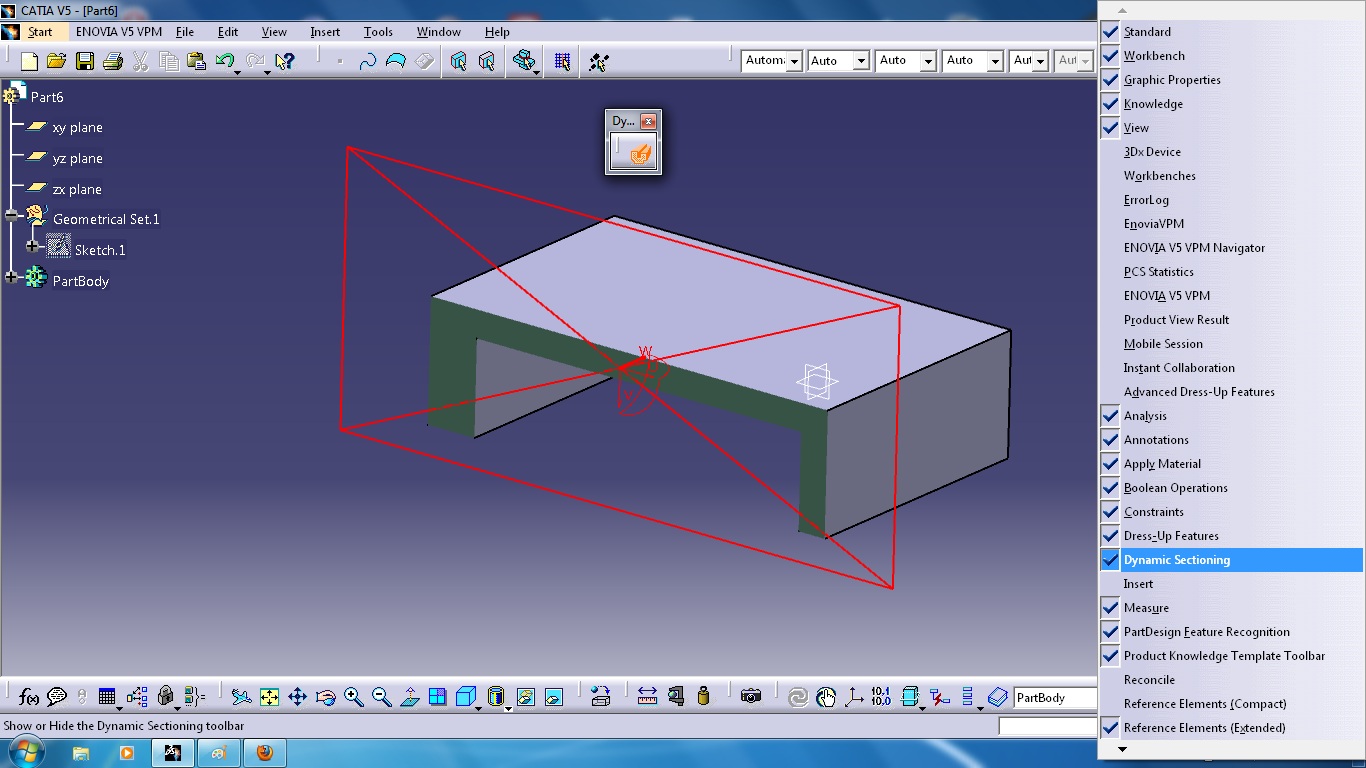Click the Axis System icon
Screen dimensions: 1366x768
(x=854, y=697)
